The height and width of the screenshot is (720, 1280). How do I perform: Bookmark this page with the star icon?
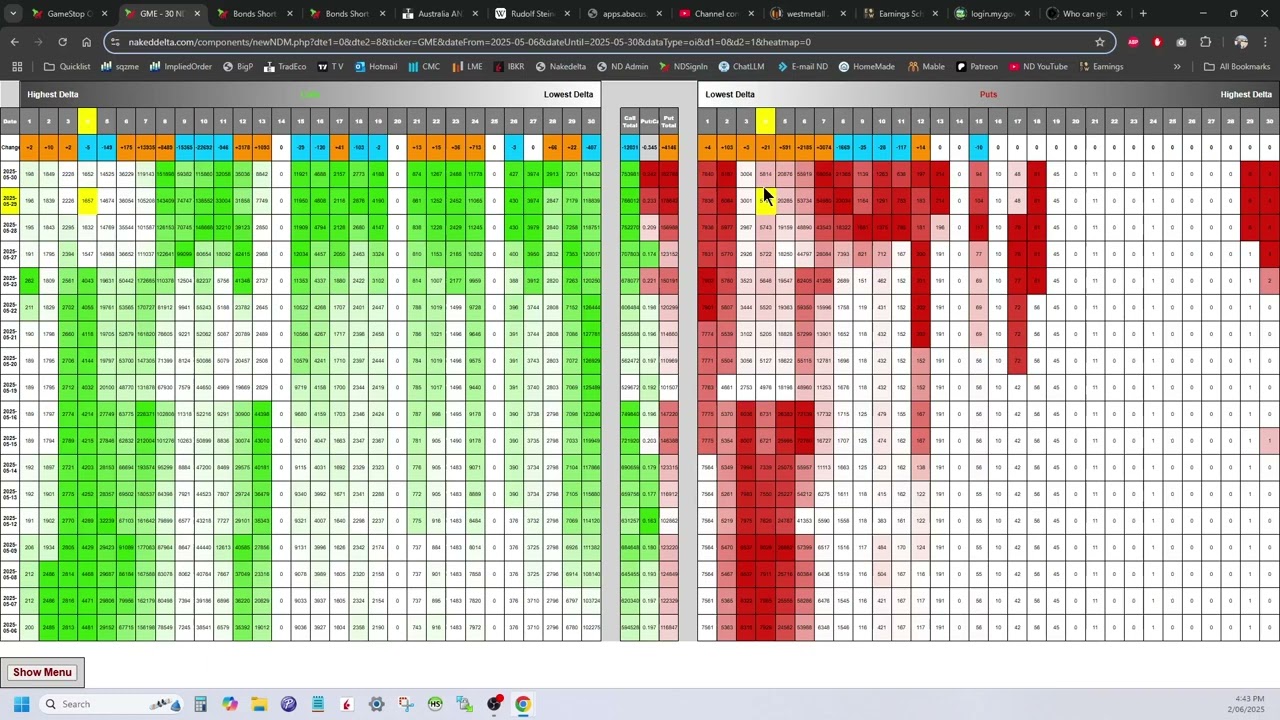[x=1100, y=42]
